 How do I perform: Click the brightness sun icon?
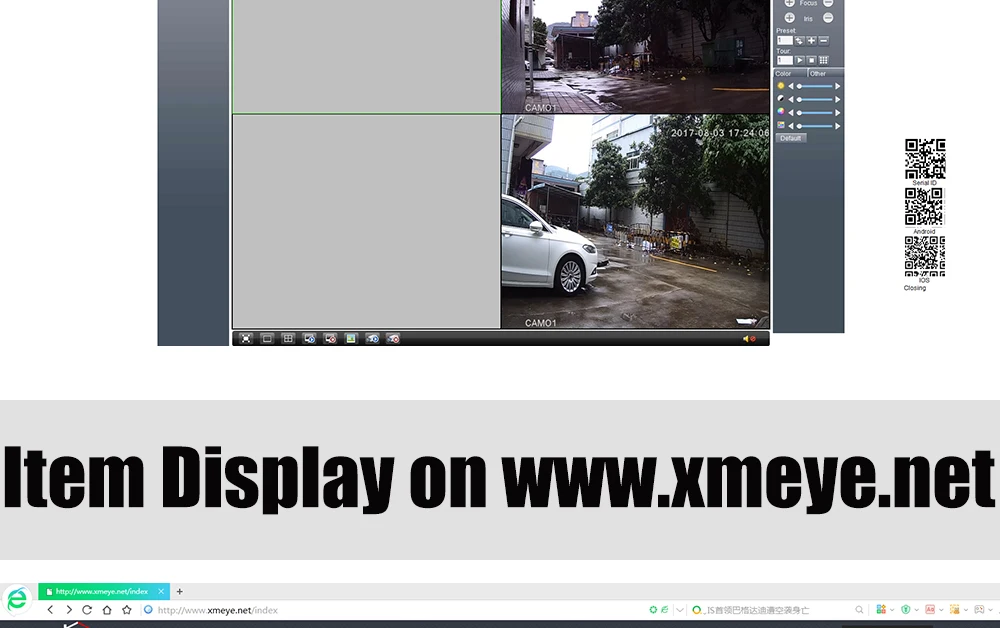[781, 85]
